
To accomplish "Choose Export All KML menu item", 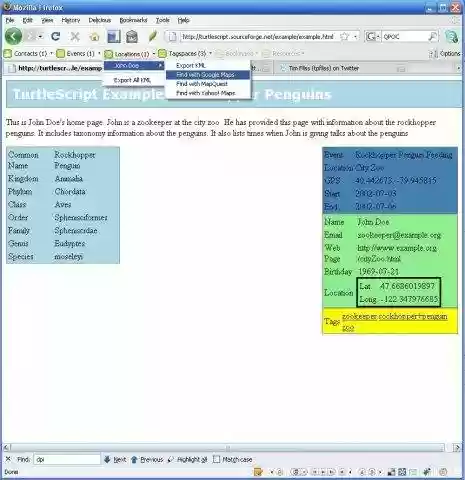I will [x=134, y=80].
